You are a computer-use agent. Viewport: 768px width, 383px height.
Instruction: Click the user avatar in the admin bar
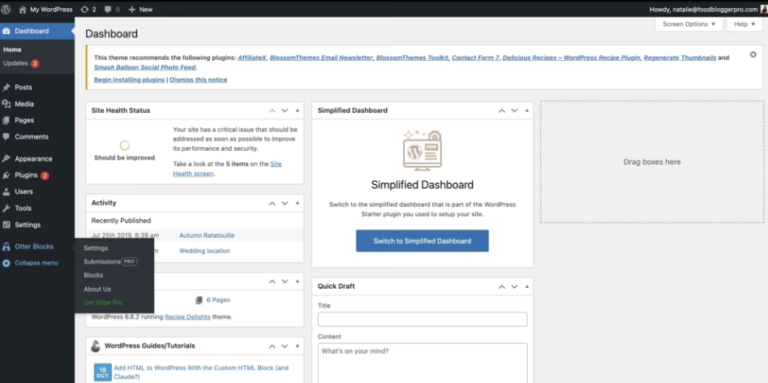[765, 9]
